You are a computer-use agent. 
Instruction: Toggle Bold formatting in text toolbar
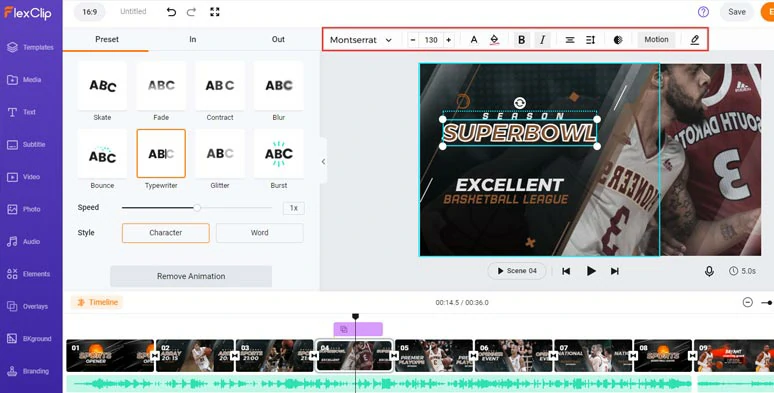pyautogui.click(x=521, y=40)
